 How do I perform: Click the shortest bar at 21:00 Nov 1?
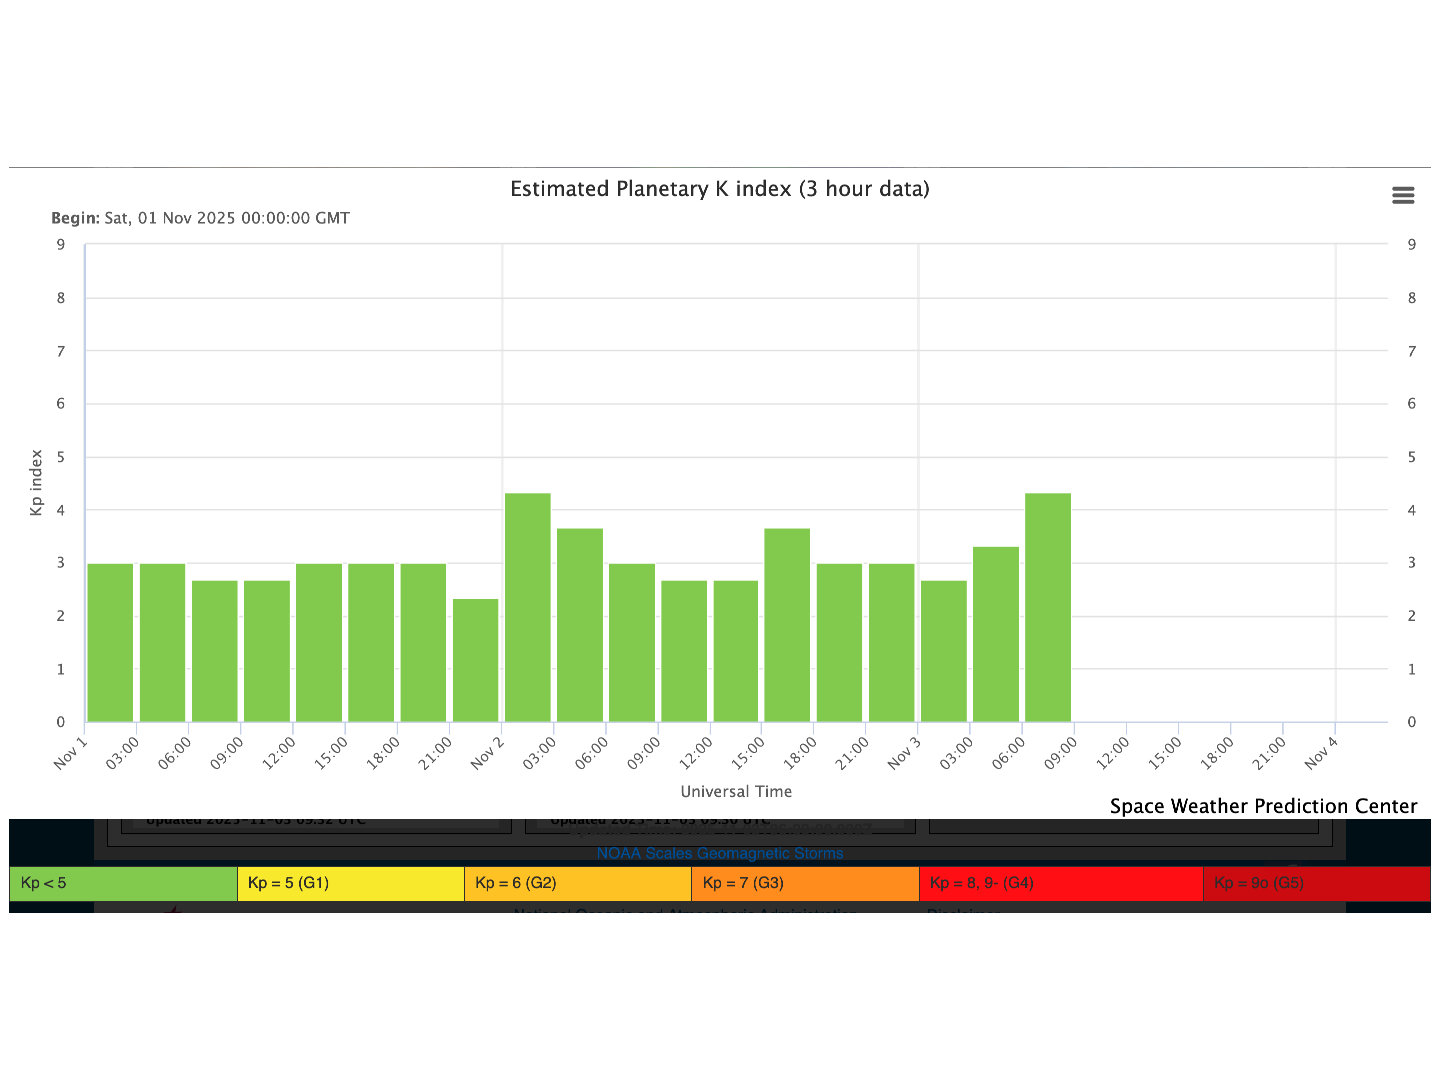475,660
